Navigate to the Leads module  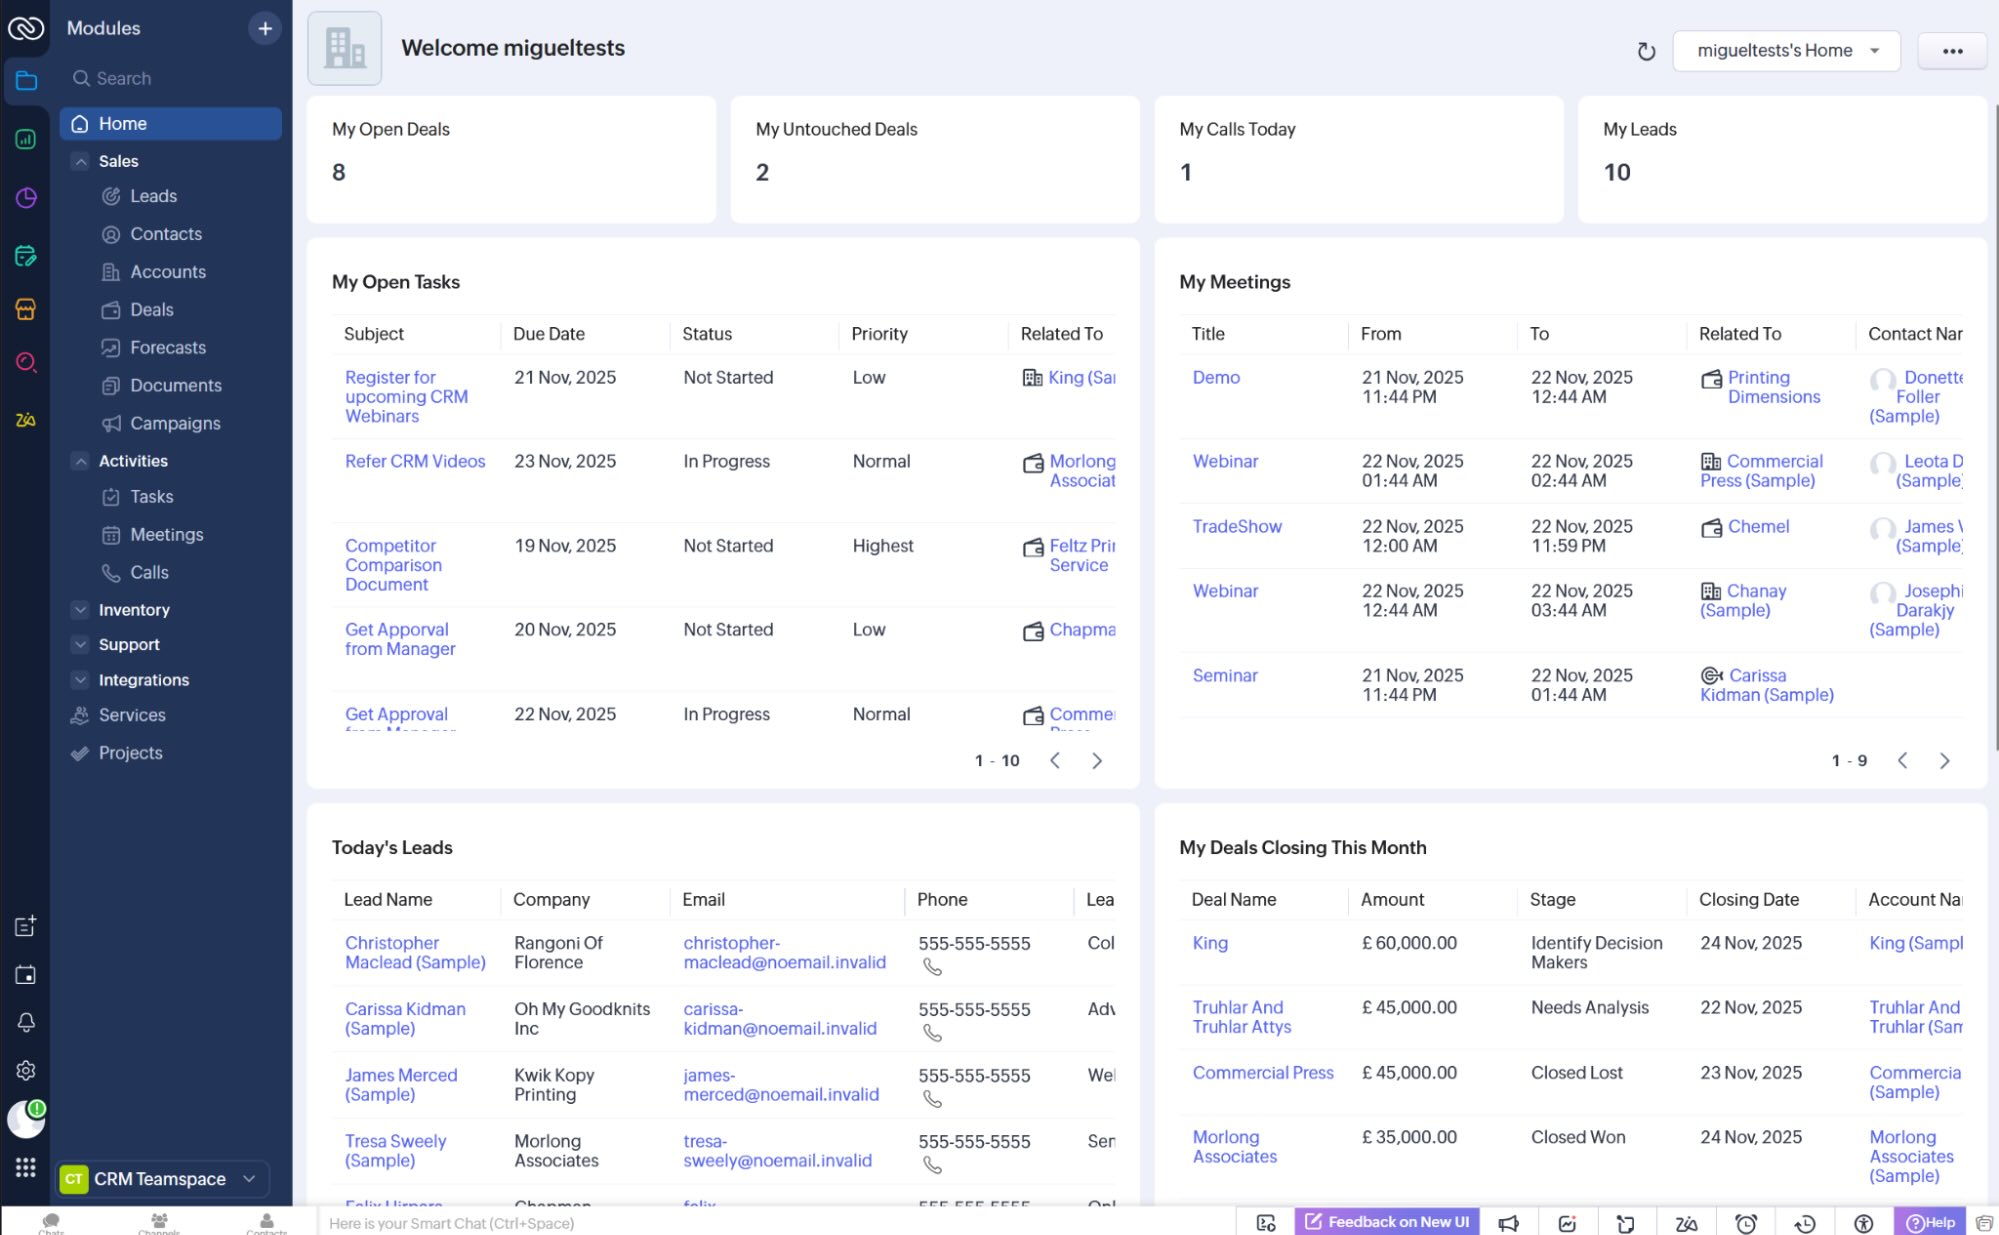154,196
